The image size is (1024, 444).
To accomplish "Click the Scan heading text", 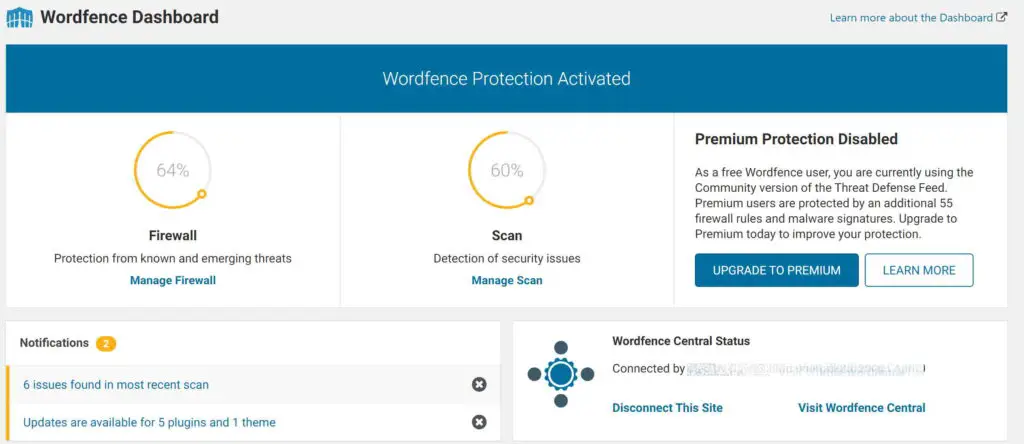I will pyautogui.click(x=507, y=235).
